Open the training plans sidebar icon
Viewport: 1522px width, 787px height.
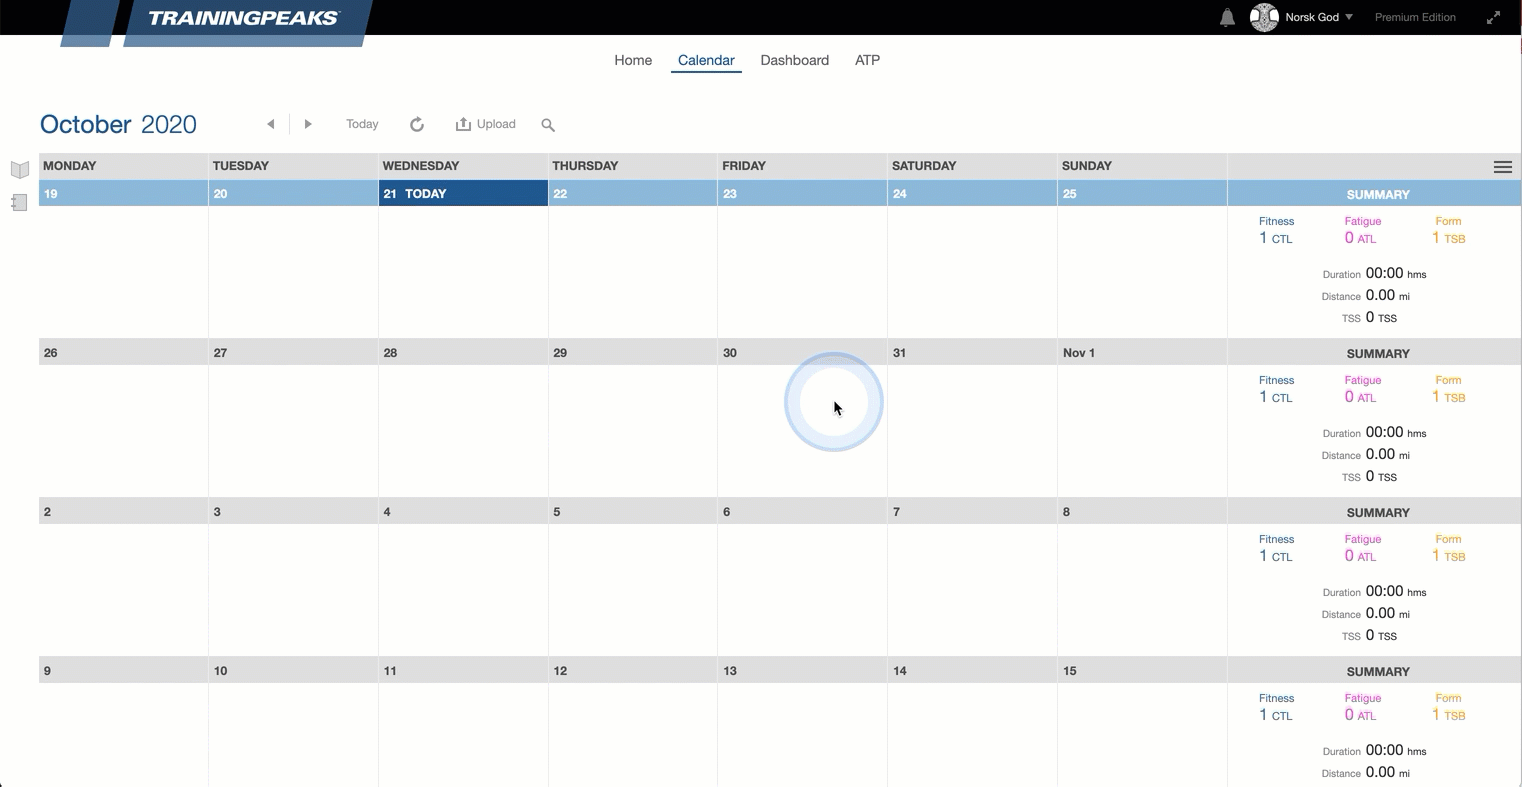click(19, 203)
